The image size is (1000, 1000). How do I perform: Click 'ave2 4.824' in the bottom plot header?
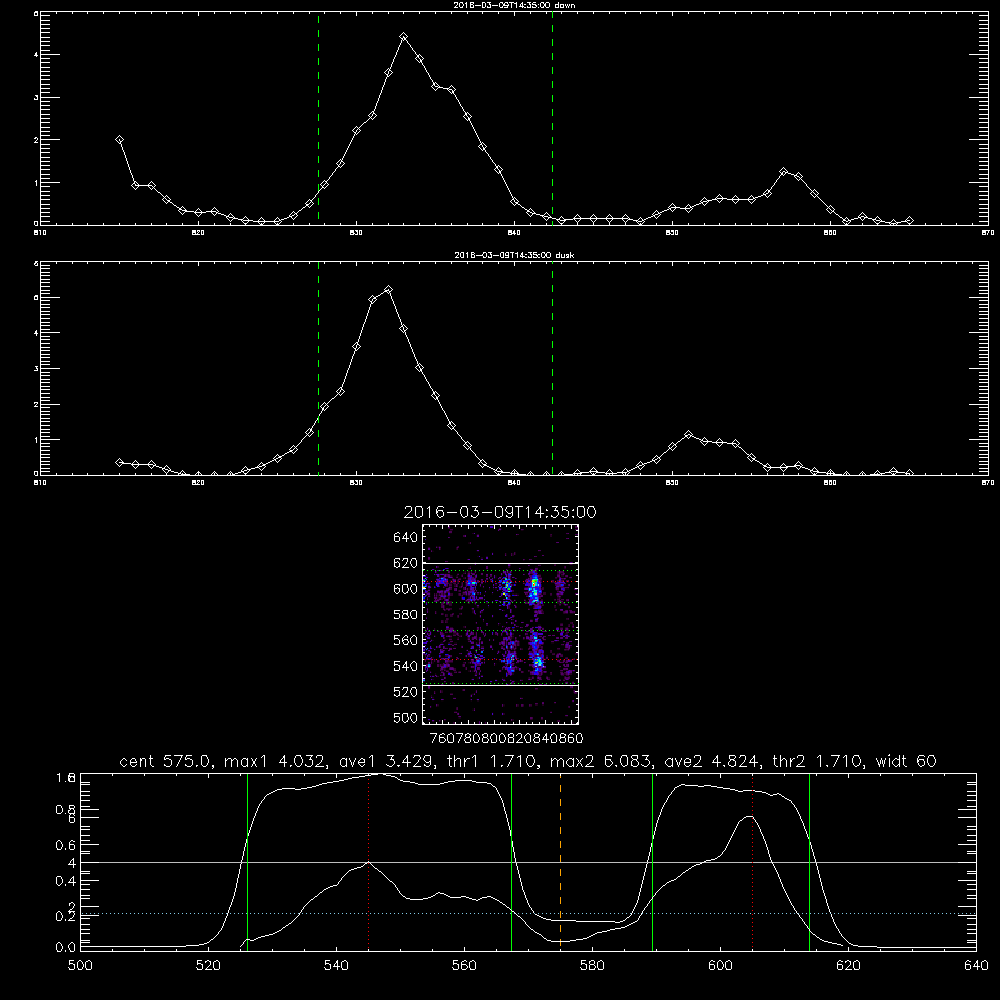coord(712,761)
